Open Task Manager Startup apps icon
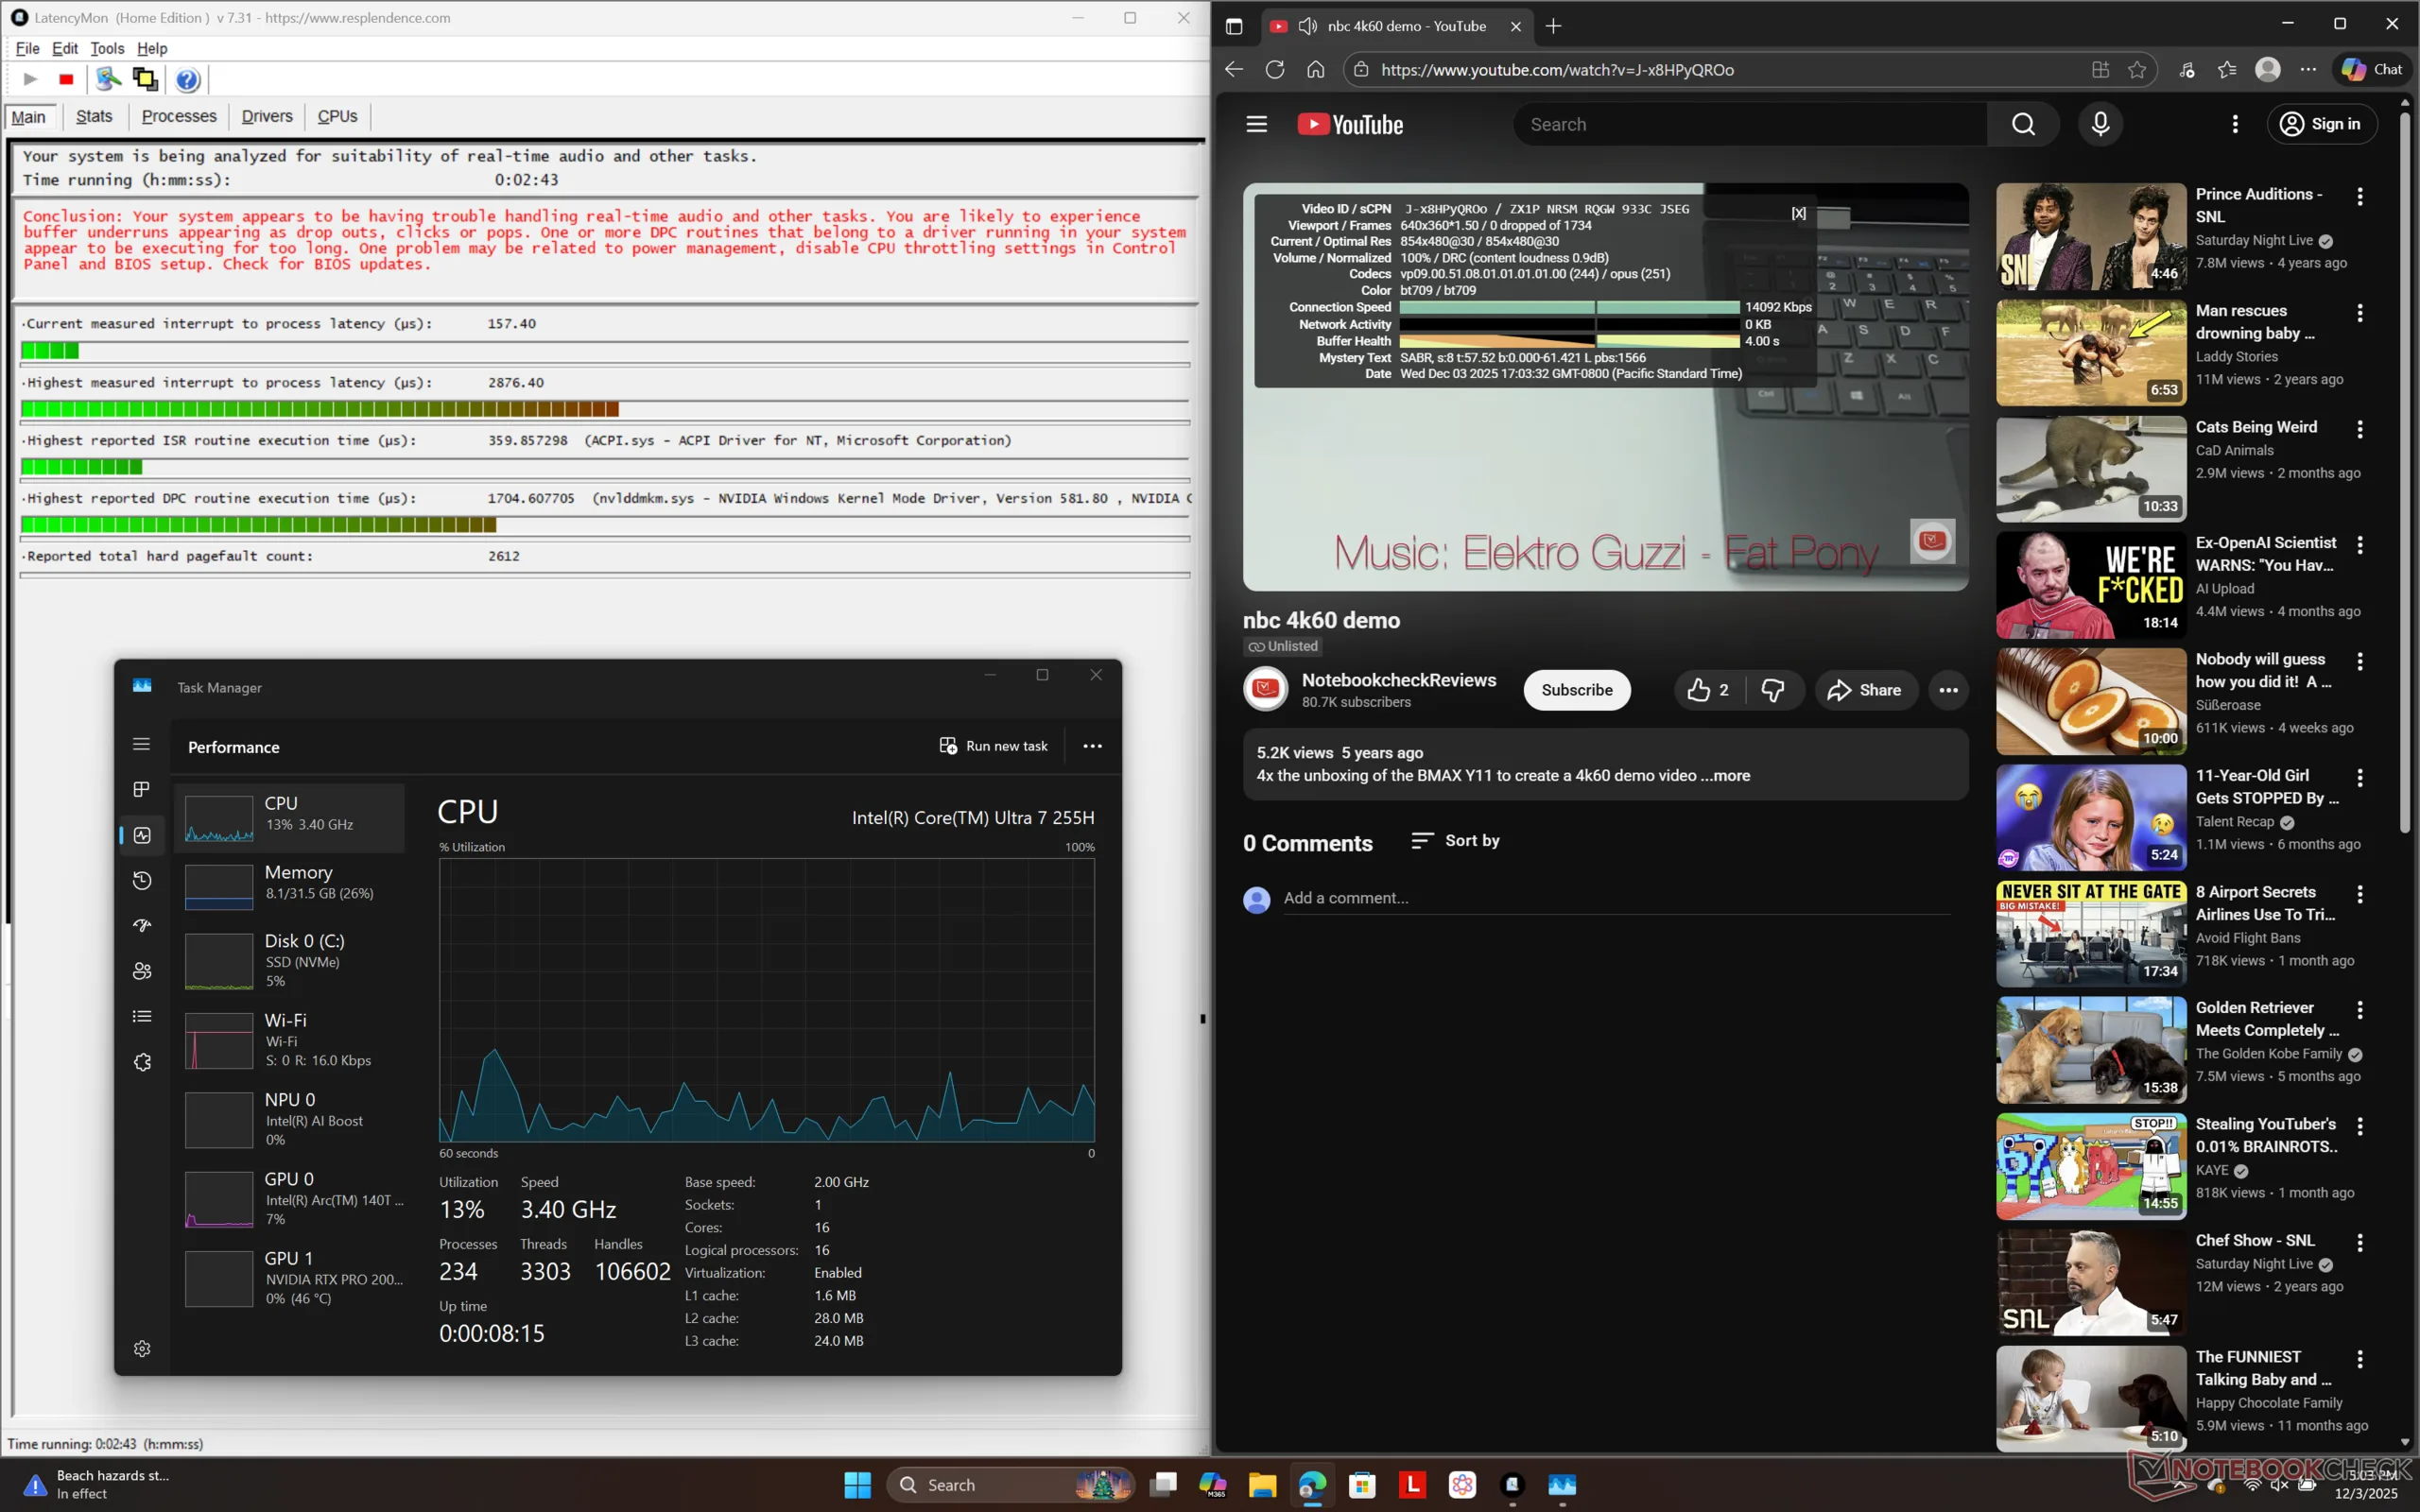2420x1512 pixels. click(142, 926)
